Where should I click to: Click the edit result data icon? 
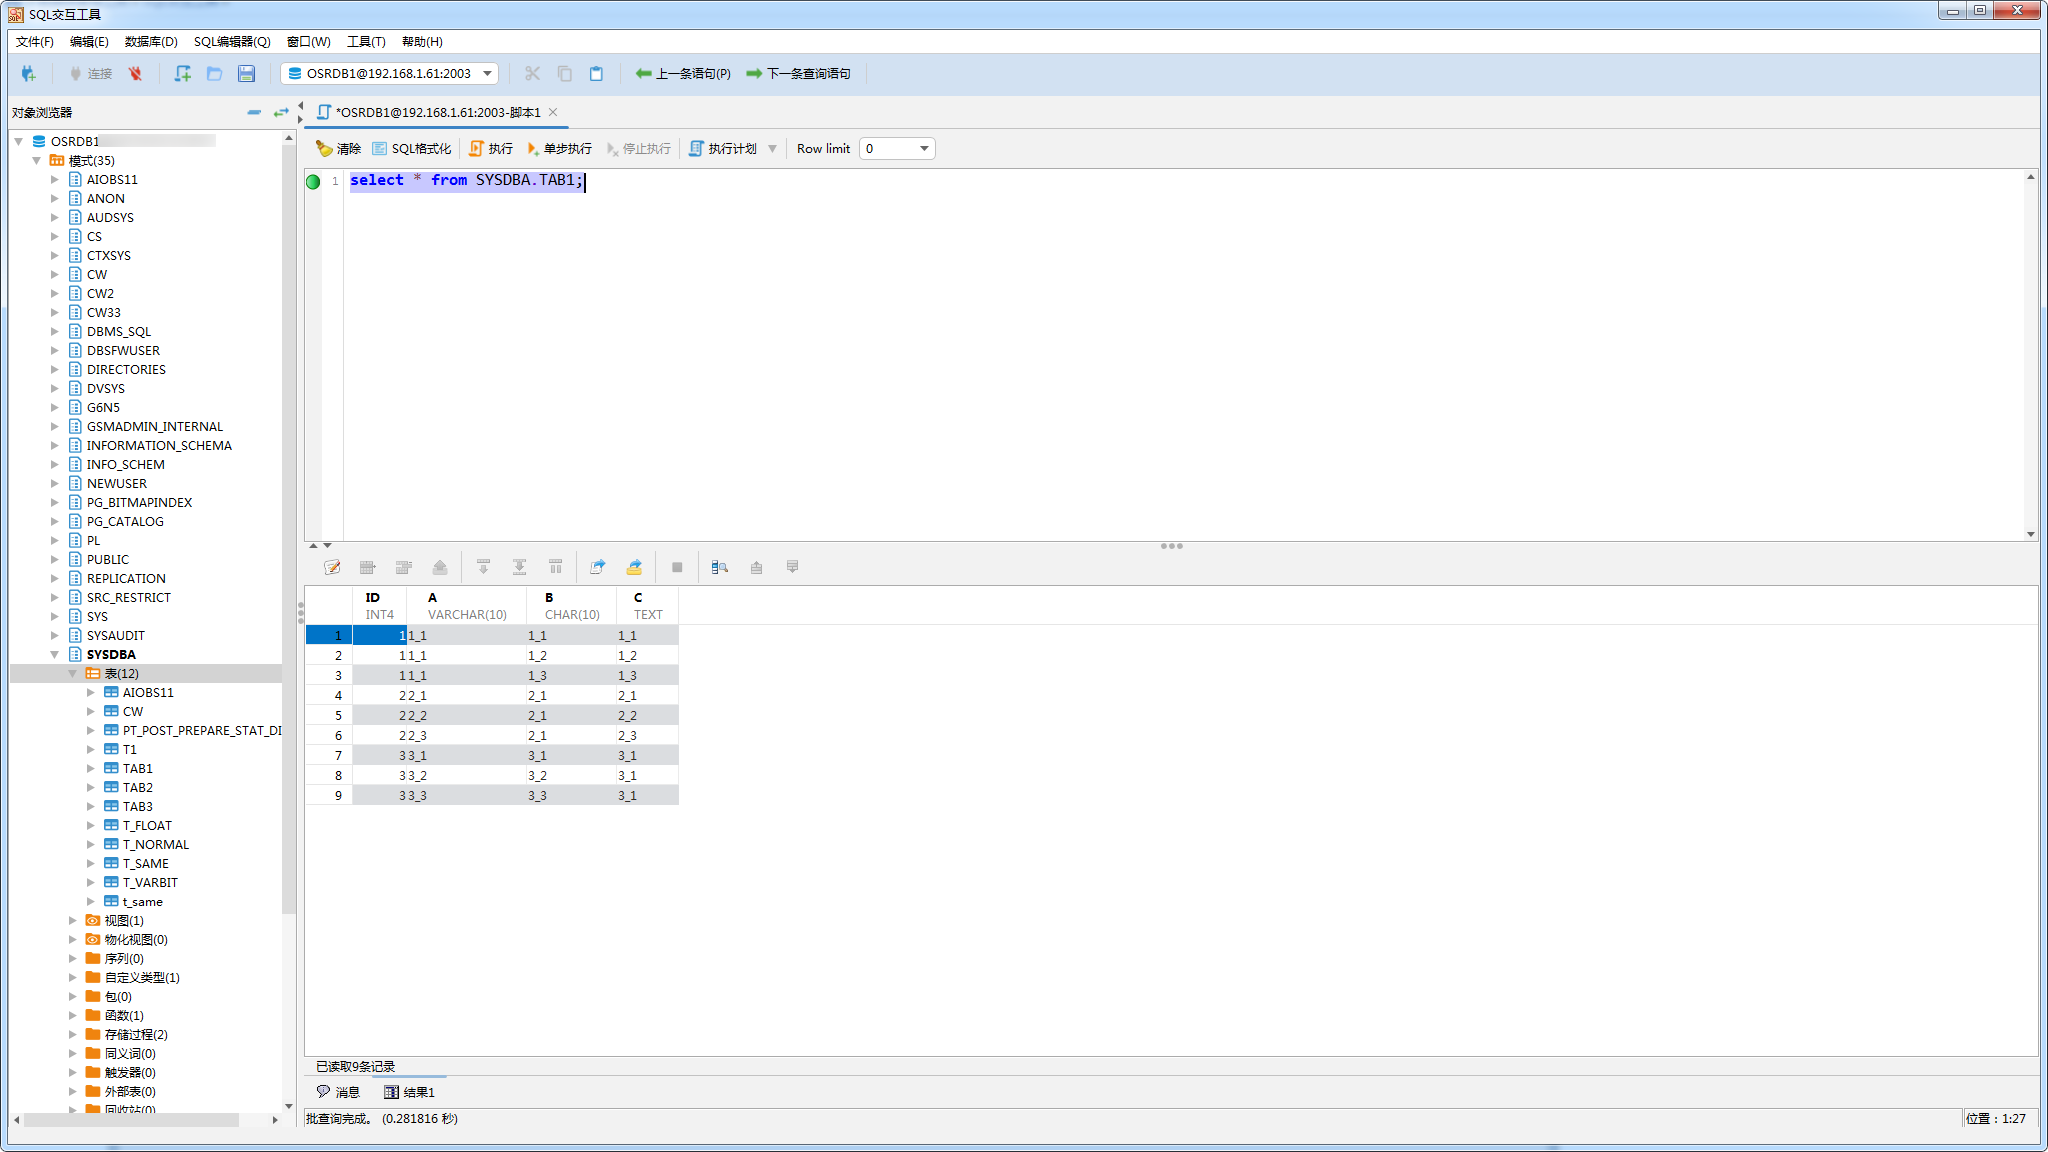(x=332, y=567)
